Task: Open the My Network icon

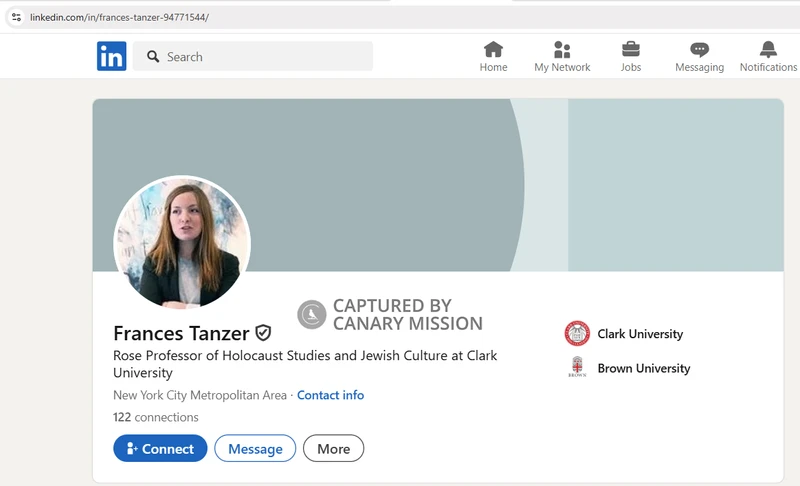Action: click(x=562, y=50)
